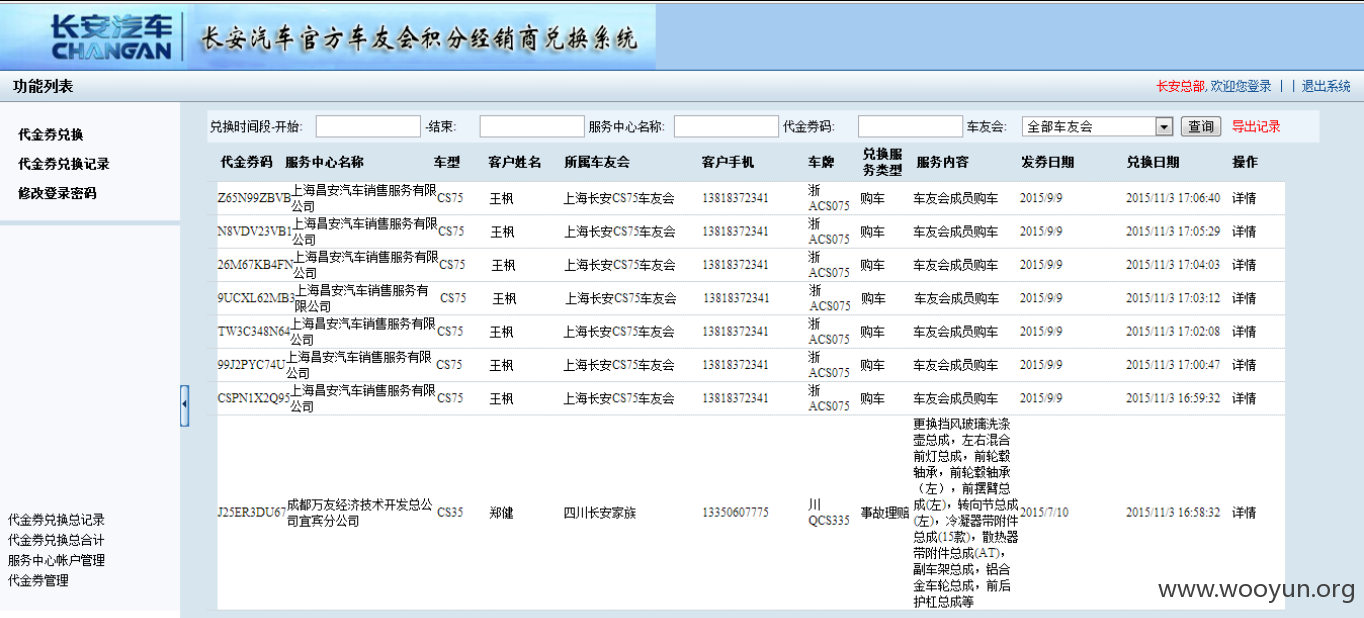This screenshot has height=618, width=1364.
Task: Focus the 兑换时间段-开始 date field
Action: click(x=368, y=127)
